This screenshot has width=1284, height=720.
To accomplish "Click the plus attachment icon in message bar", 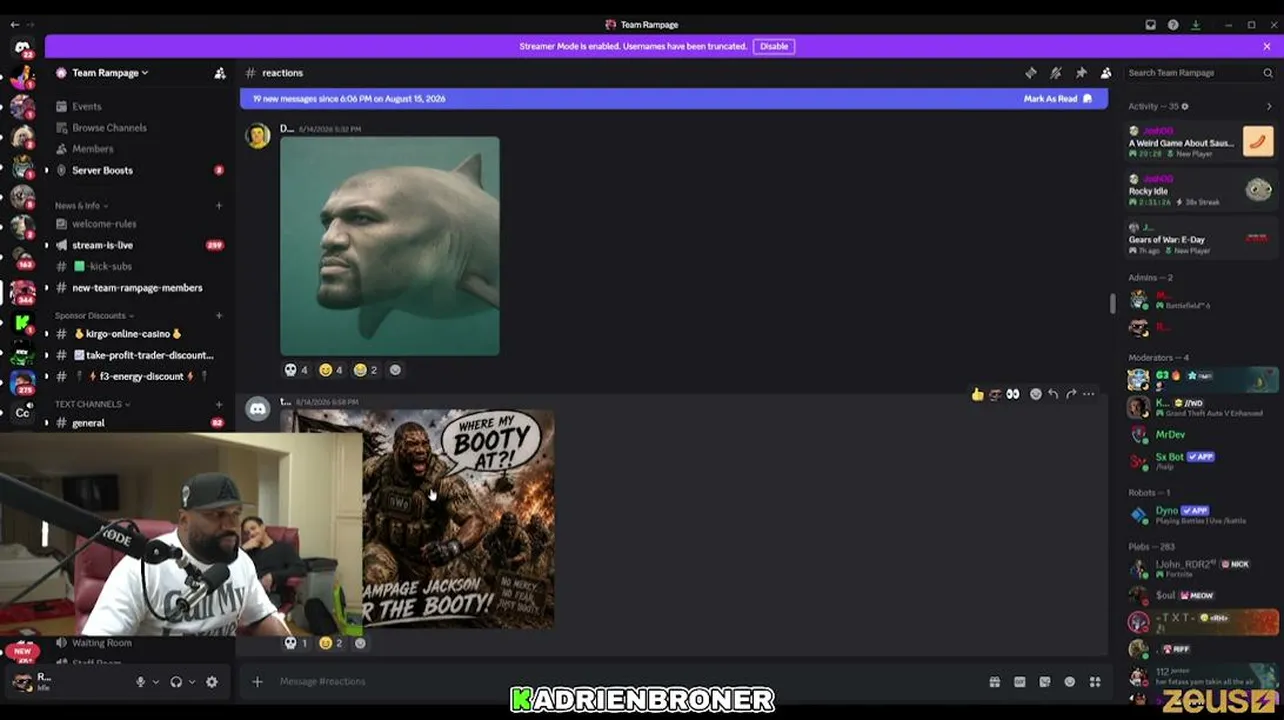I will (x=257, y=682).
